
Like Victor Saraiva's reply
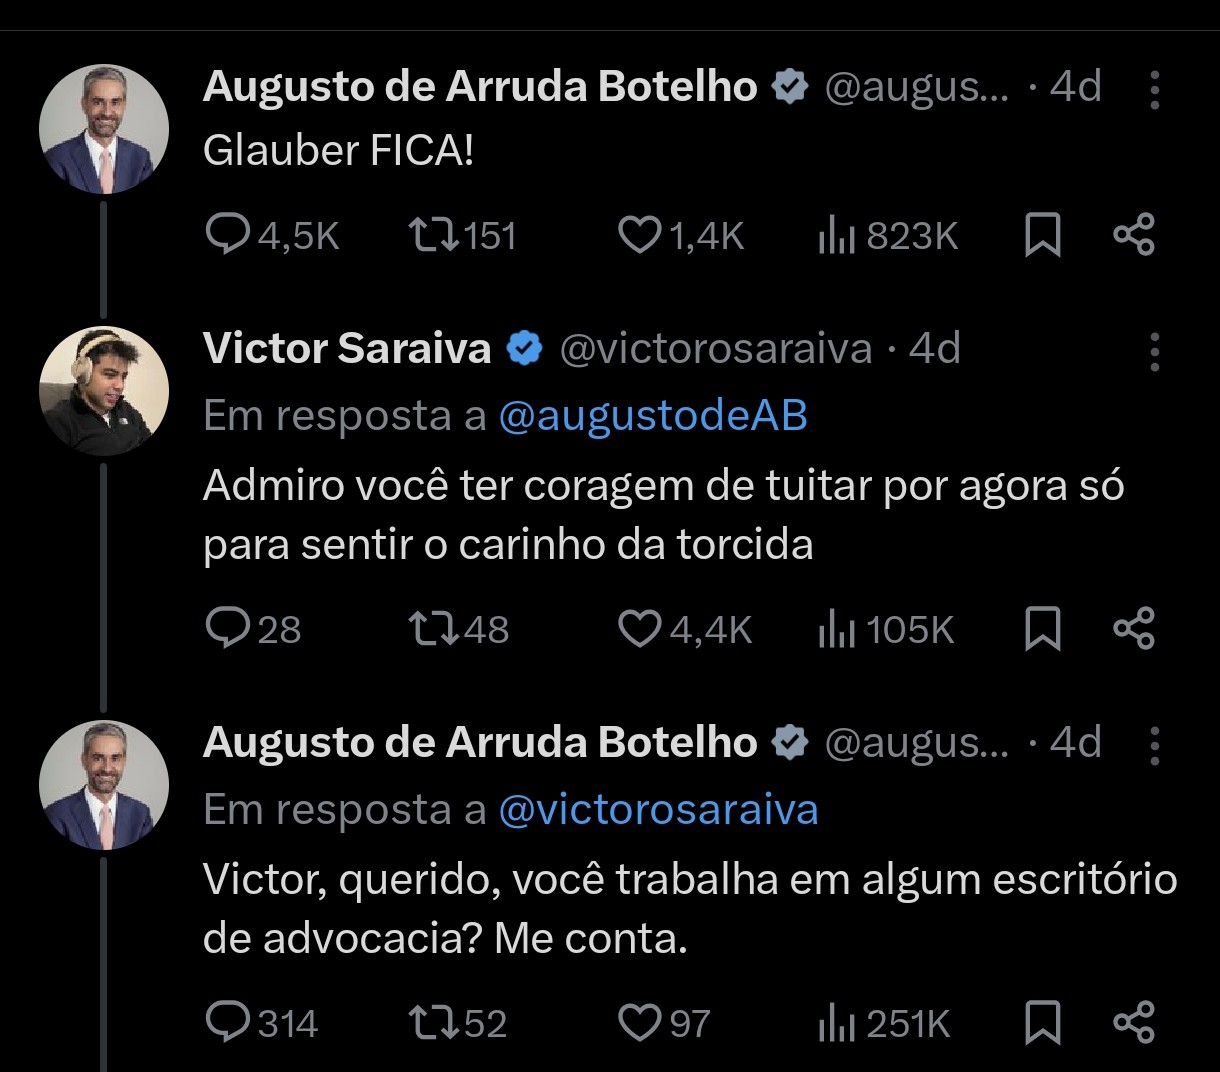pyautogui.click(x=638, y=629)
